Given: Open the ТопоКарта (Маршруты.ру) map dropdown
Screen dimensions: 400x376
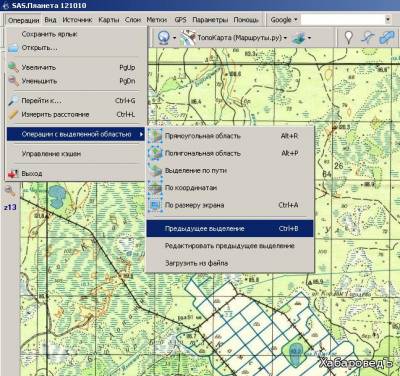Looking at the screenshot, I should point(242,38).
